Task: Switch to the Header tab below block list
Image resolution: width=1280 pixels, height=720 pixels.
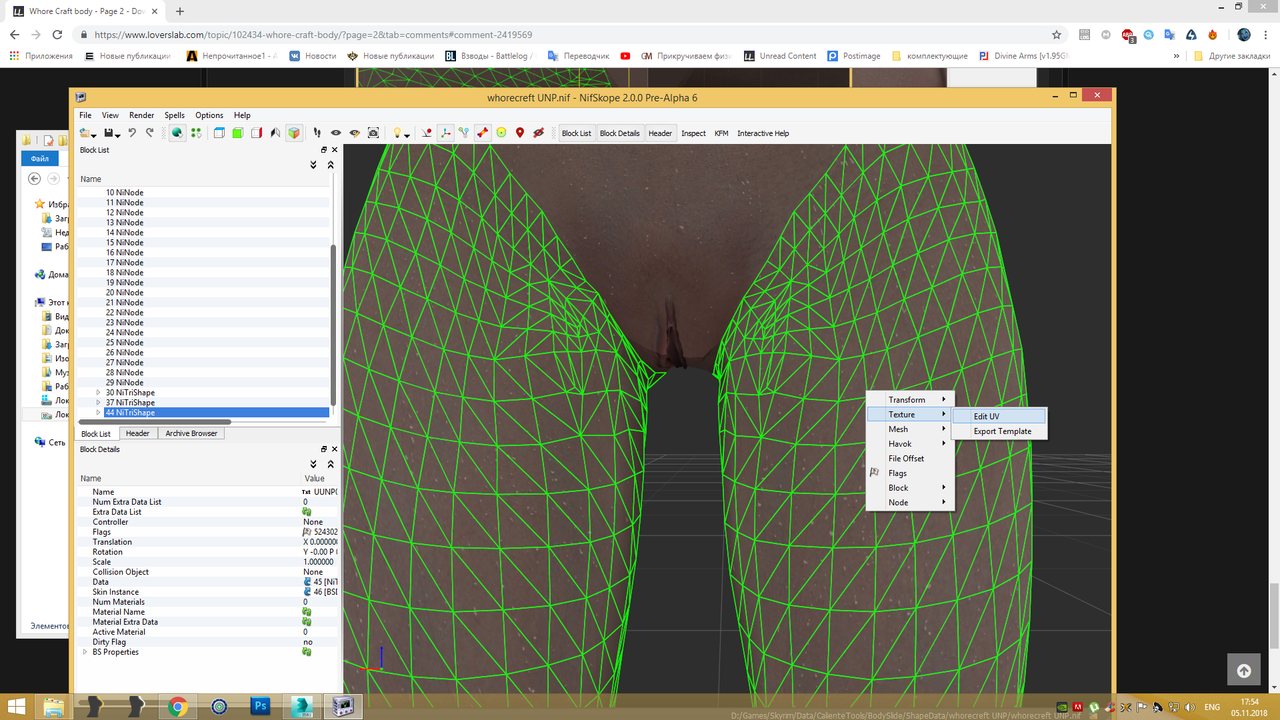Action: 138,433
